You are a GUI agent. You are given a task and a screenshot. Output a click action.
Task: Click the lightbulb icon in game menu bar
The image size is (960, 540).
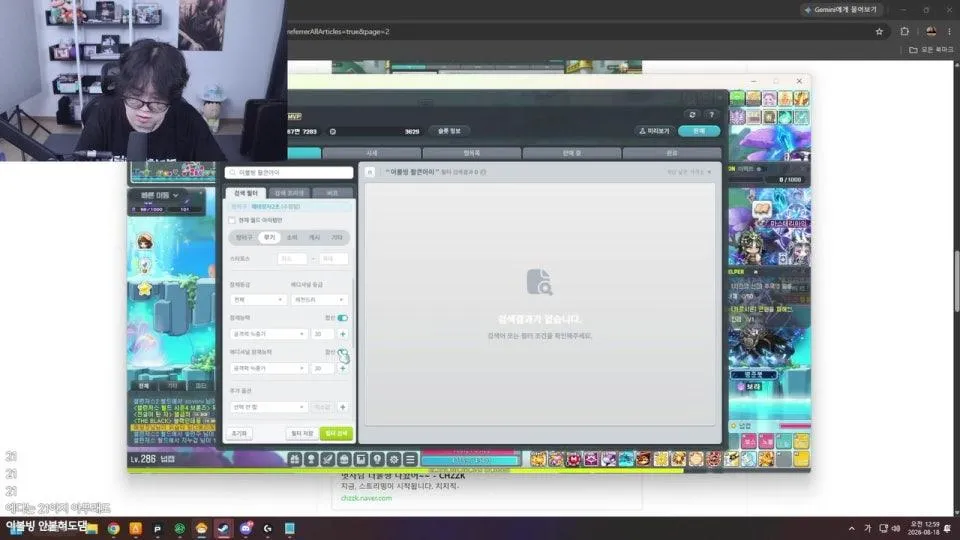[377, 459]
